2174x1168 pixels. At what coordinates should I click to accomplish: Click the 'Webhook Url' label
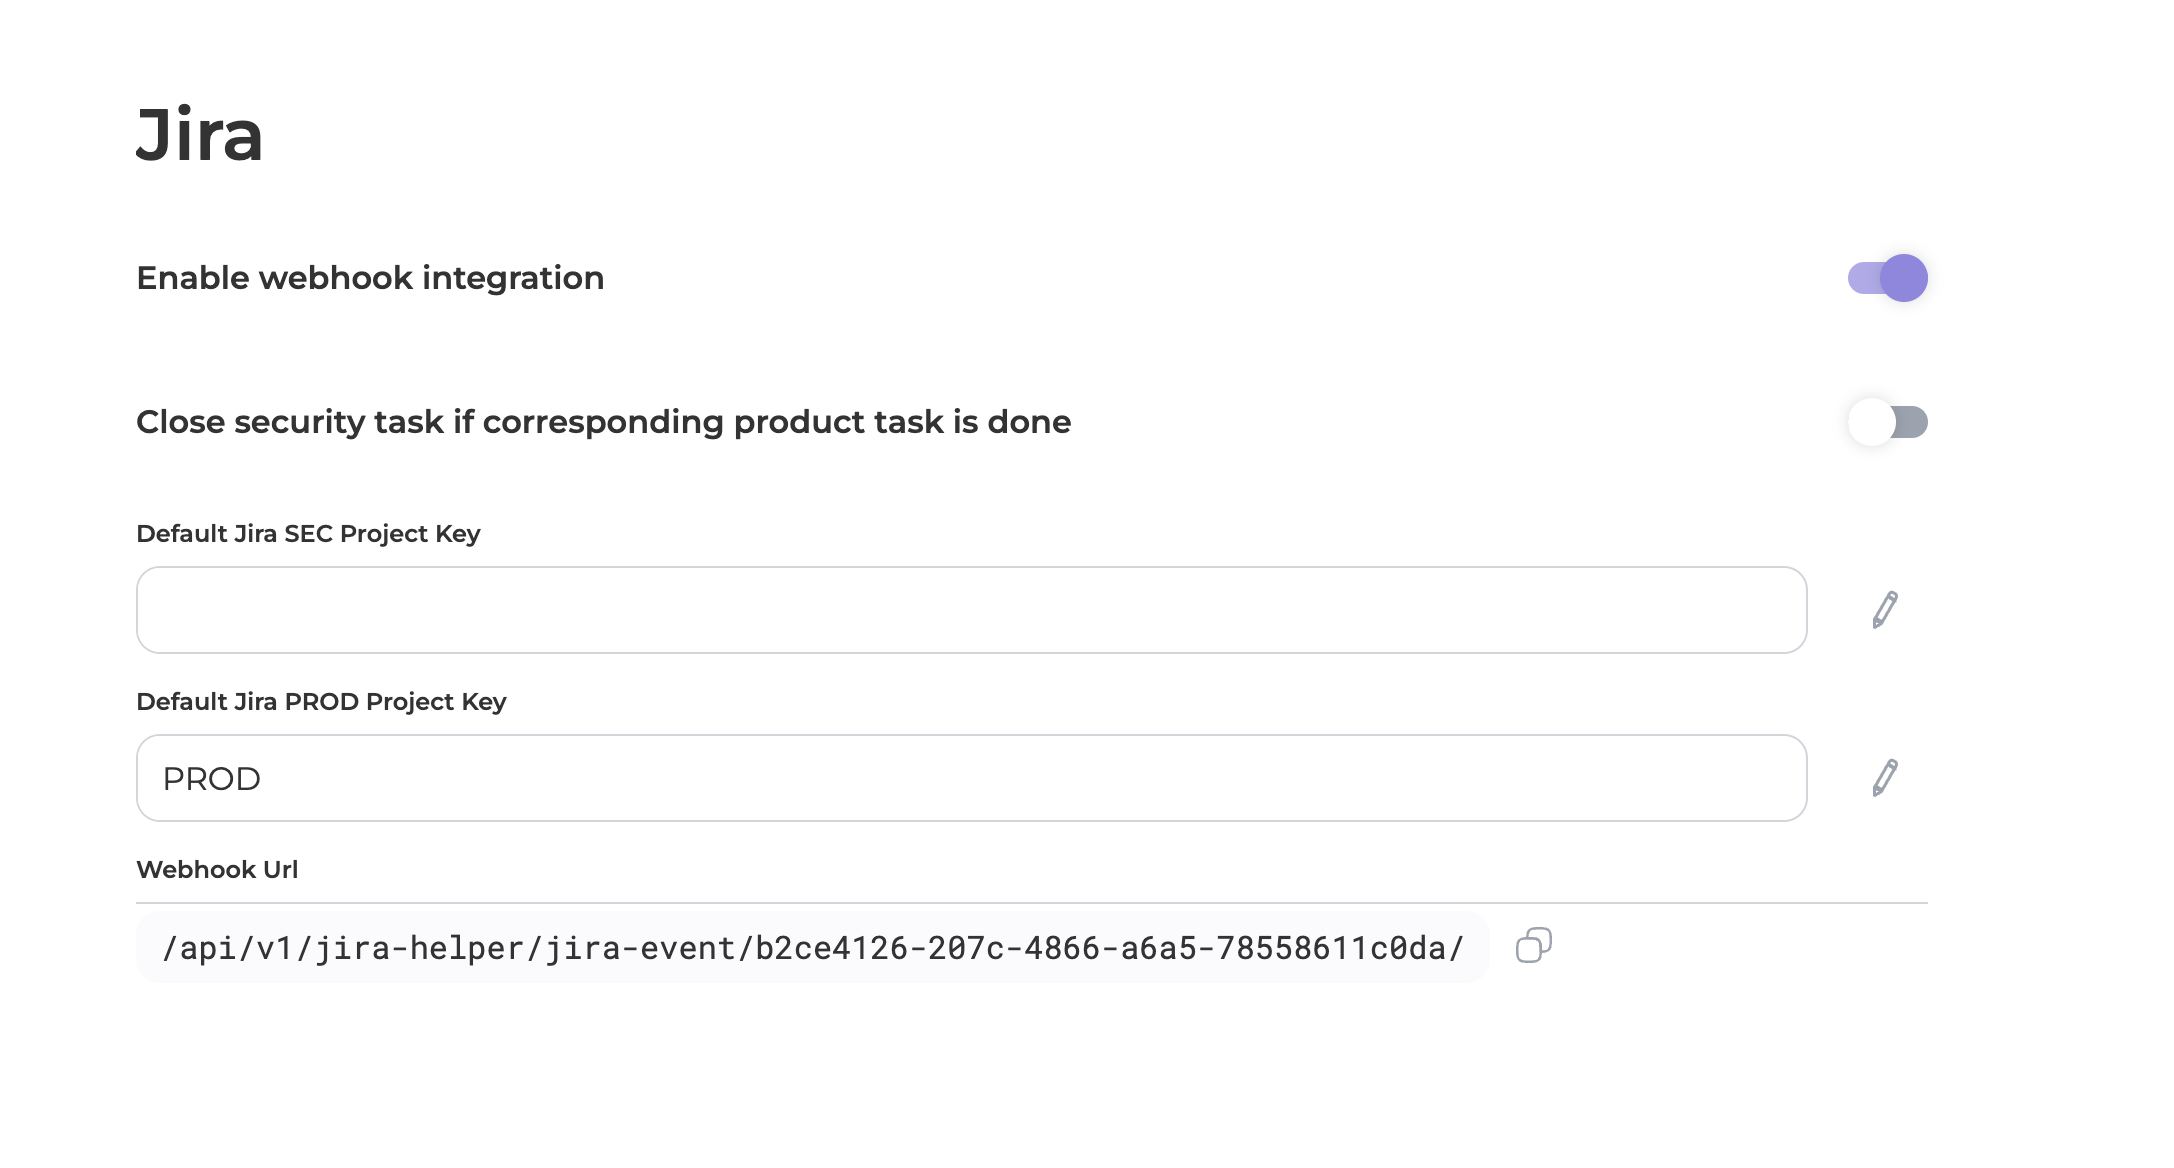point(217,870)
